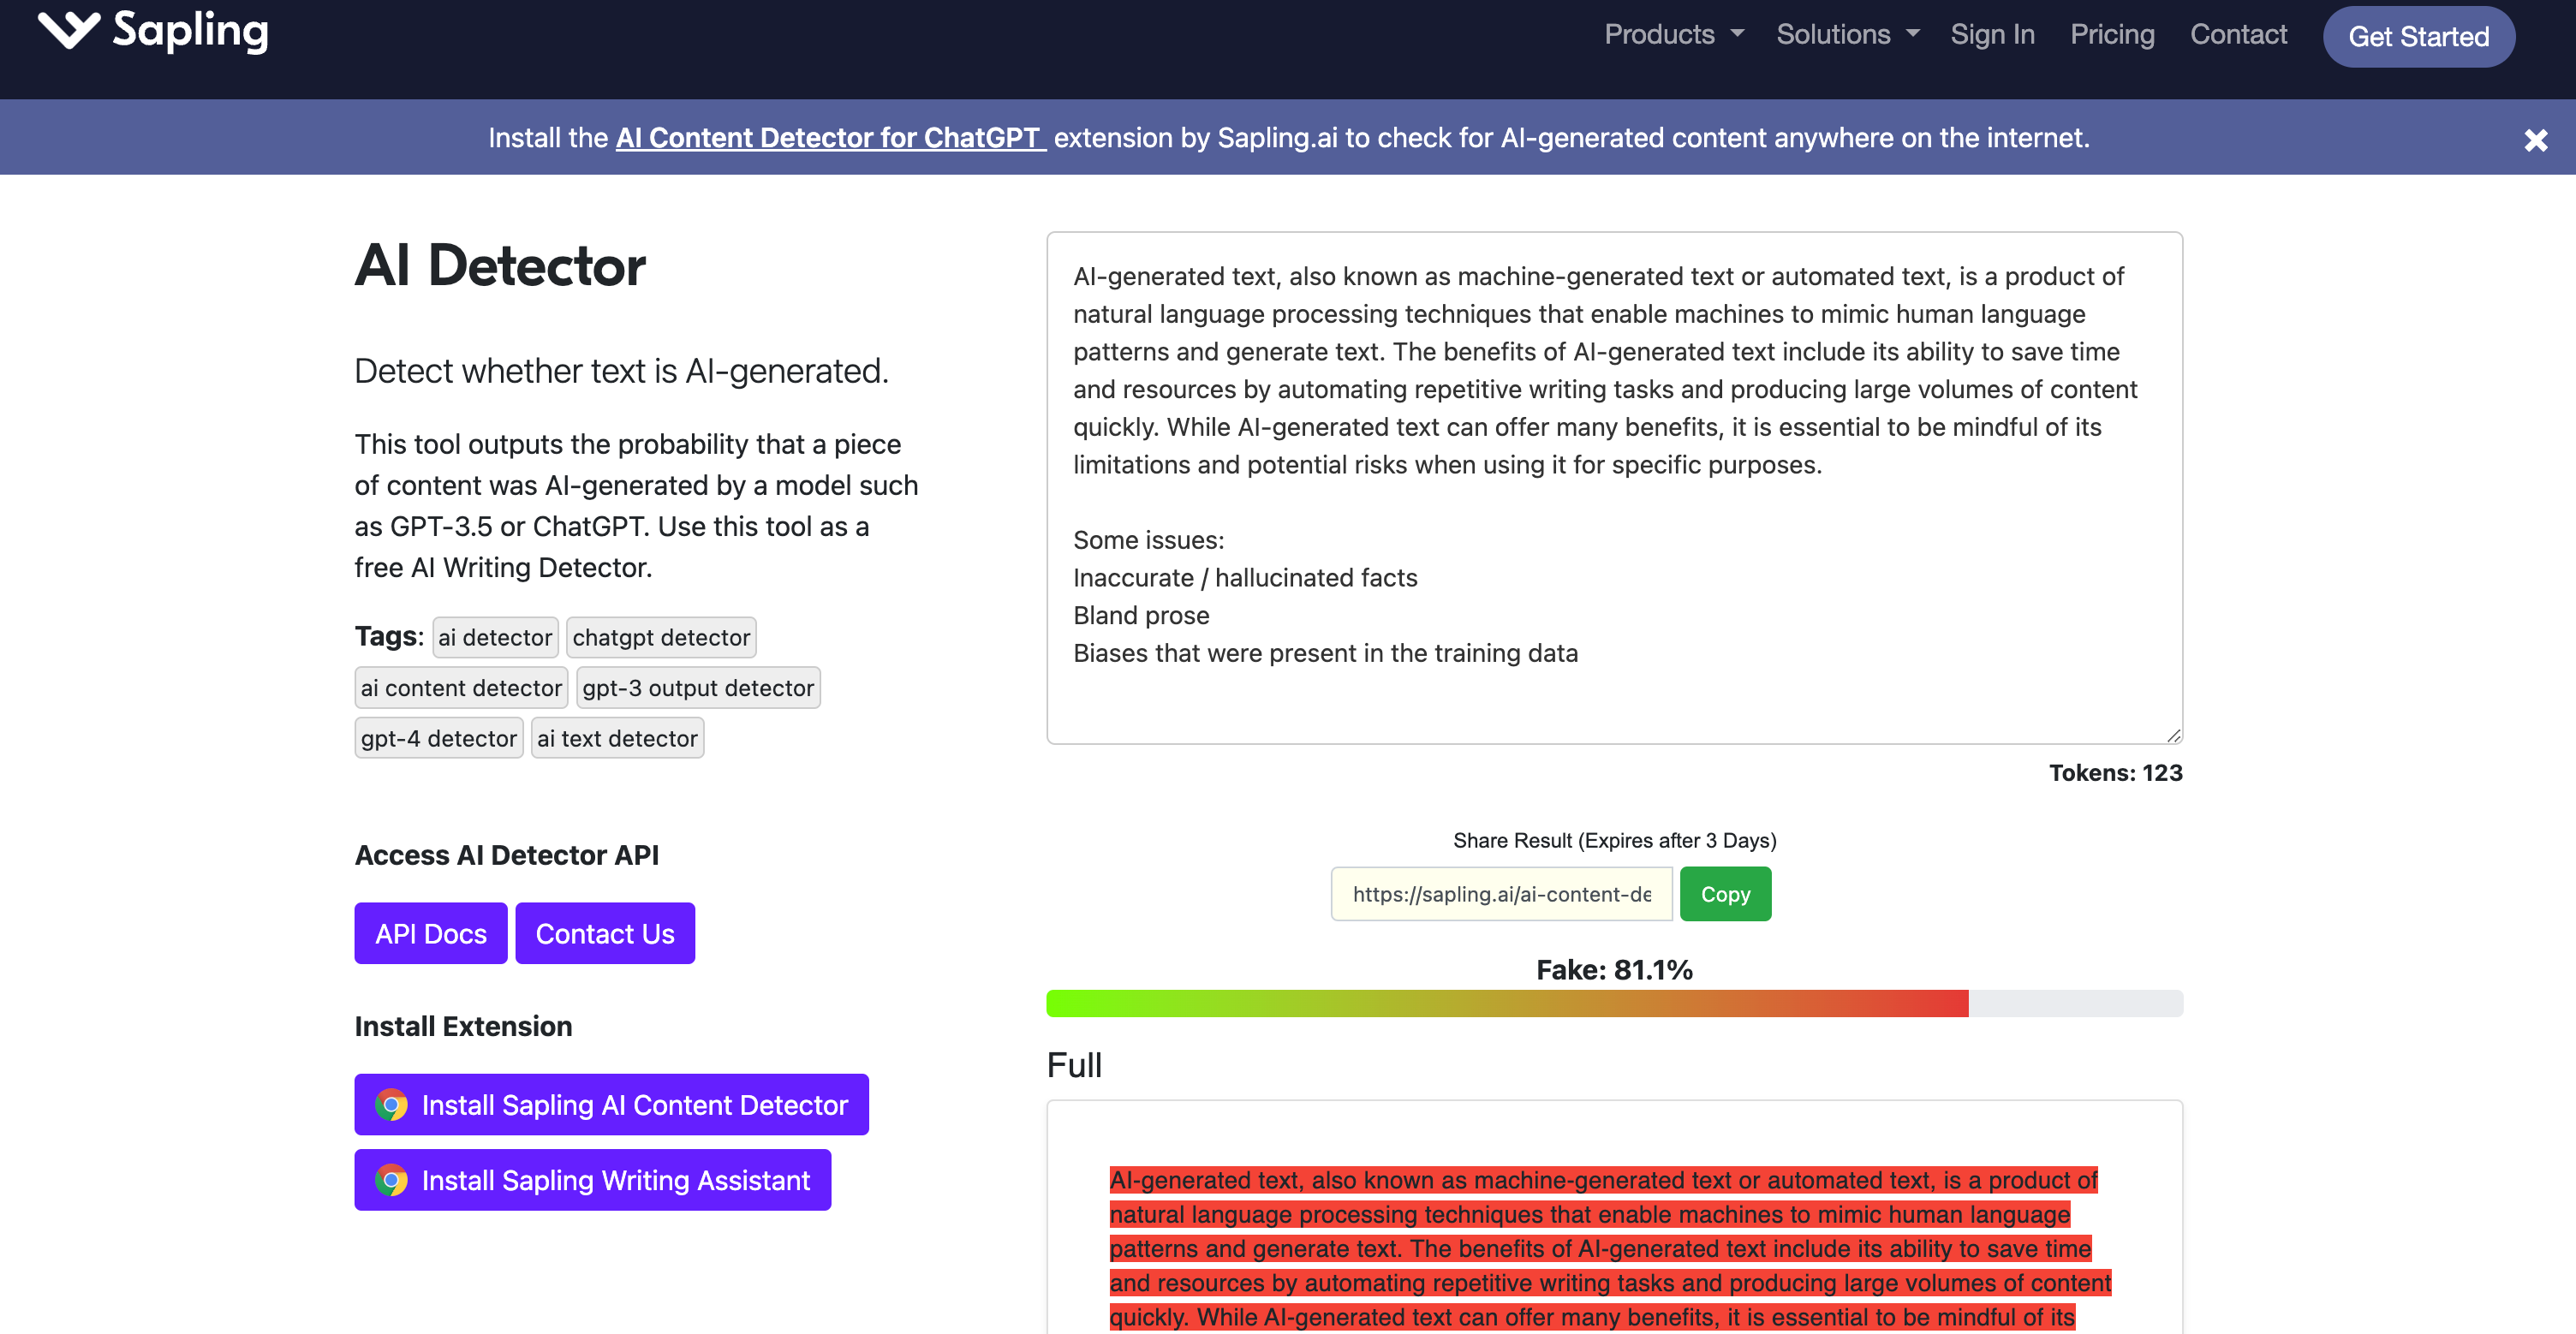Click the API Docs button

click(x=431, y=932)
